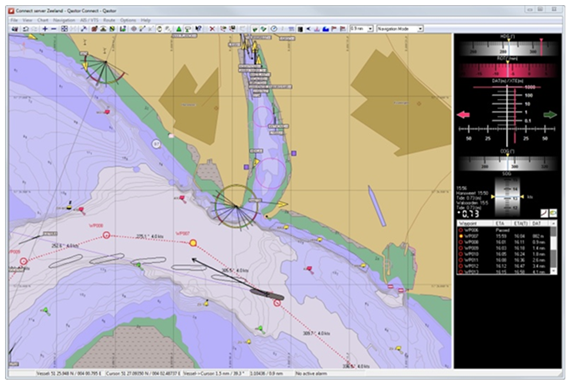Open the Help menu

(146, 20)
